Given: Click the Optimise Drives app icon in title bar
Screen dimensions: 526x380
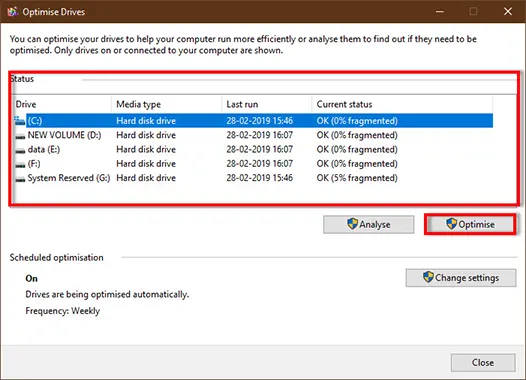Looking at the screenshot, I should point(13,12).
